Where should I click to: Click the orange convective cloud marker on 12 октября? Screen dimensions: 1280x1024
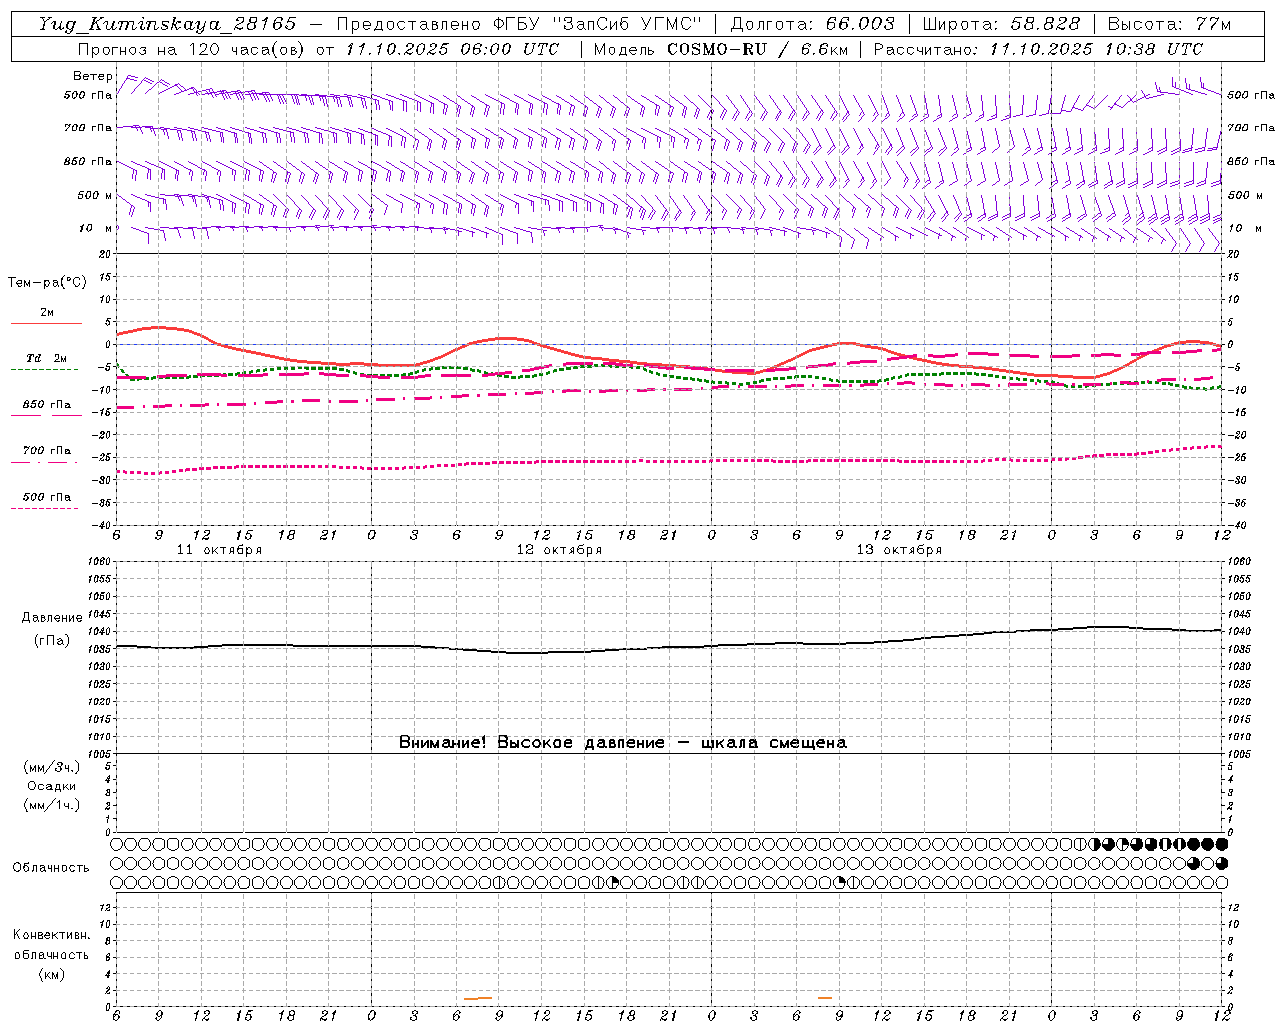pos(478,998)
